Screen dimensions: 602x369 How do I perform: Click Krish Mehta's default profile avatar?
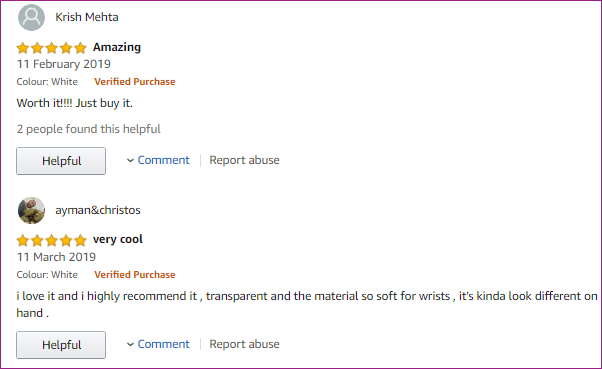pos(31,17)
